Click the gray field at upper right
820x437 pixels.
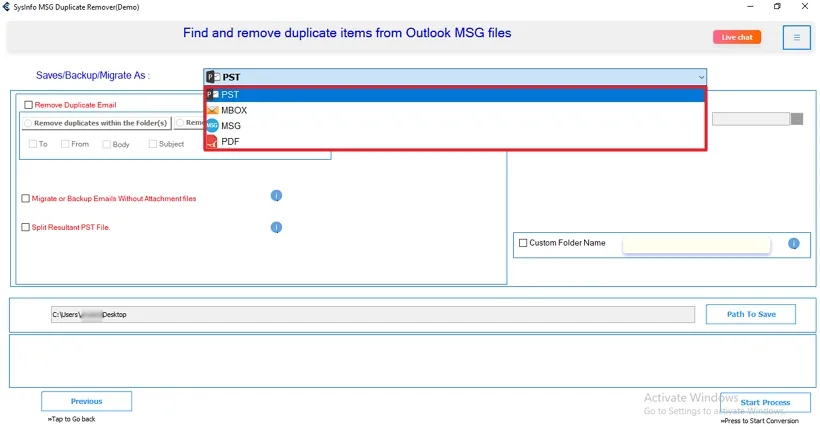750,119
